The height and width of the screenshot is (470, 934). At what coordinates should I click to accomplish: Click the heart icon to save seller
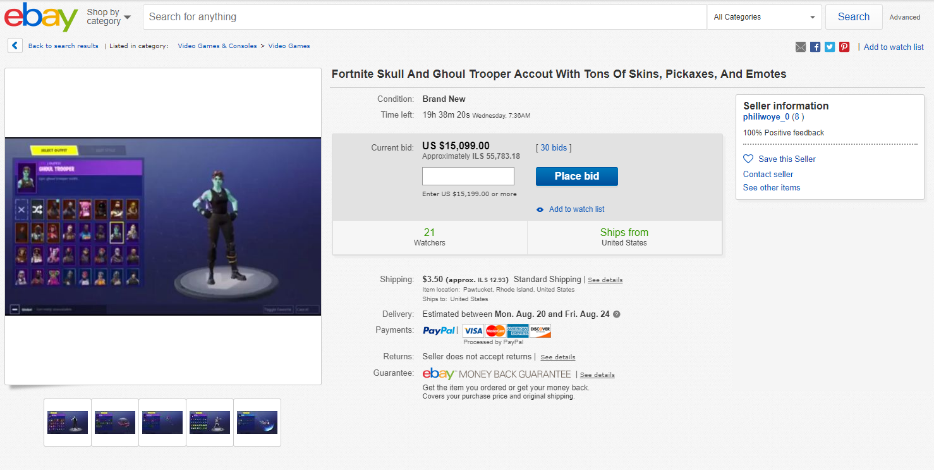coord(748,159)
